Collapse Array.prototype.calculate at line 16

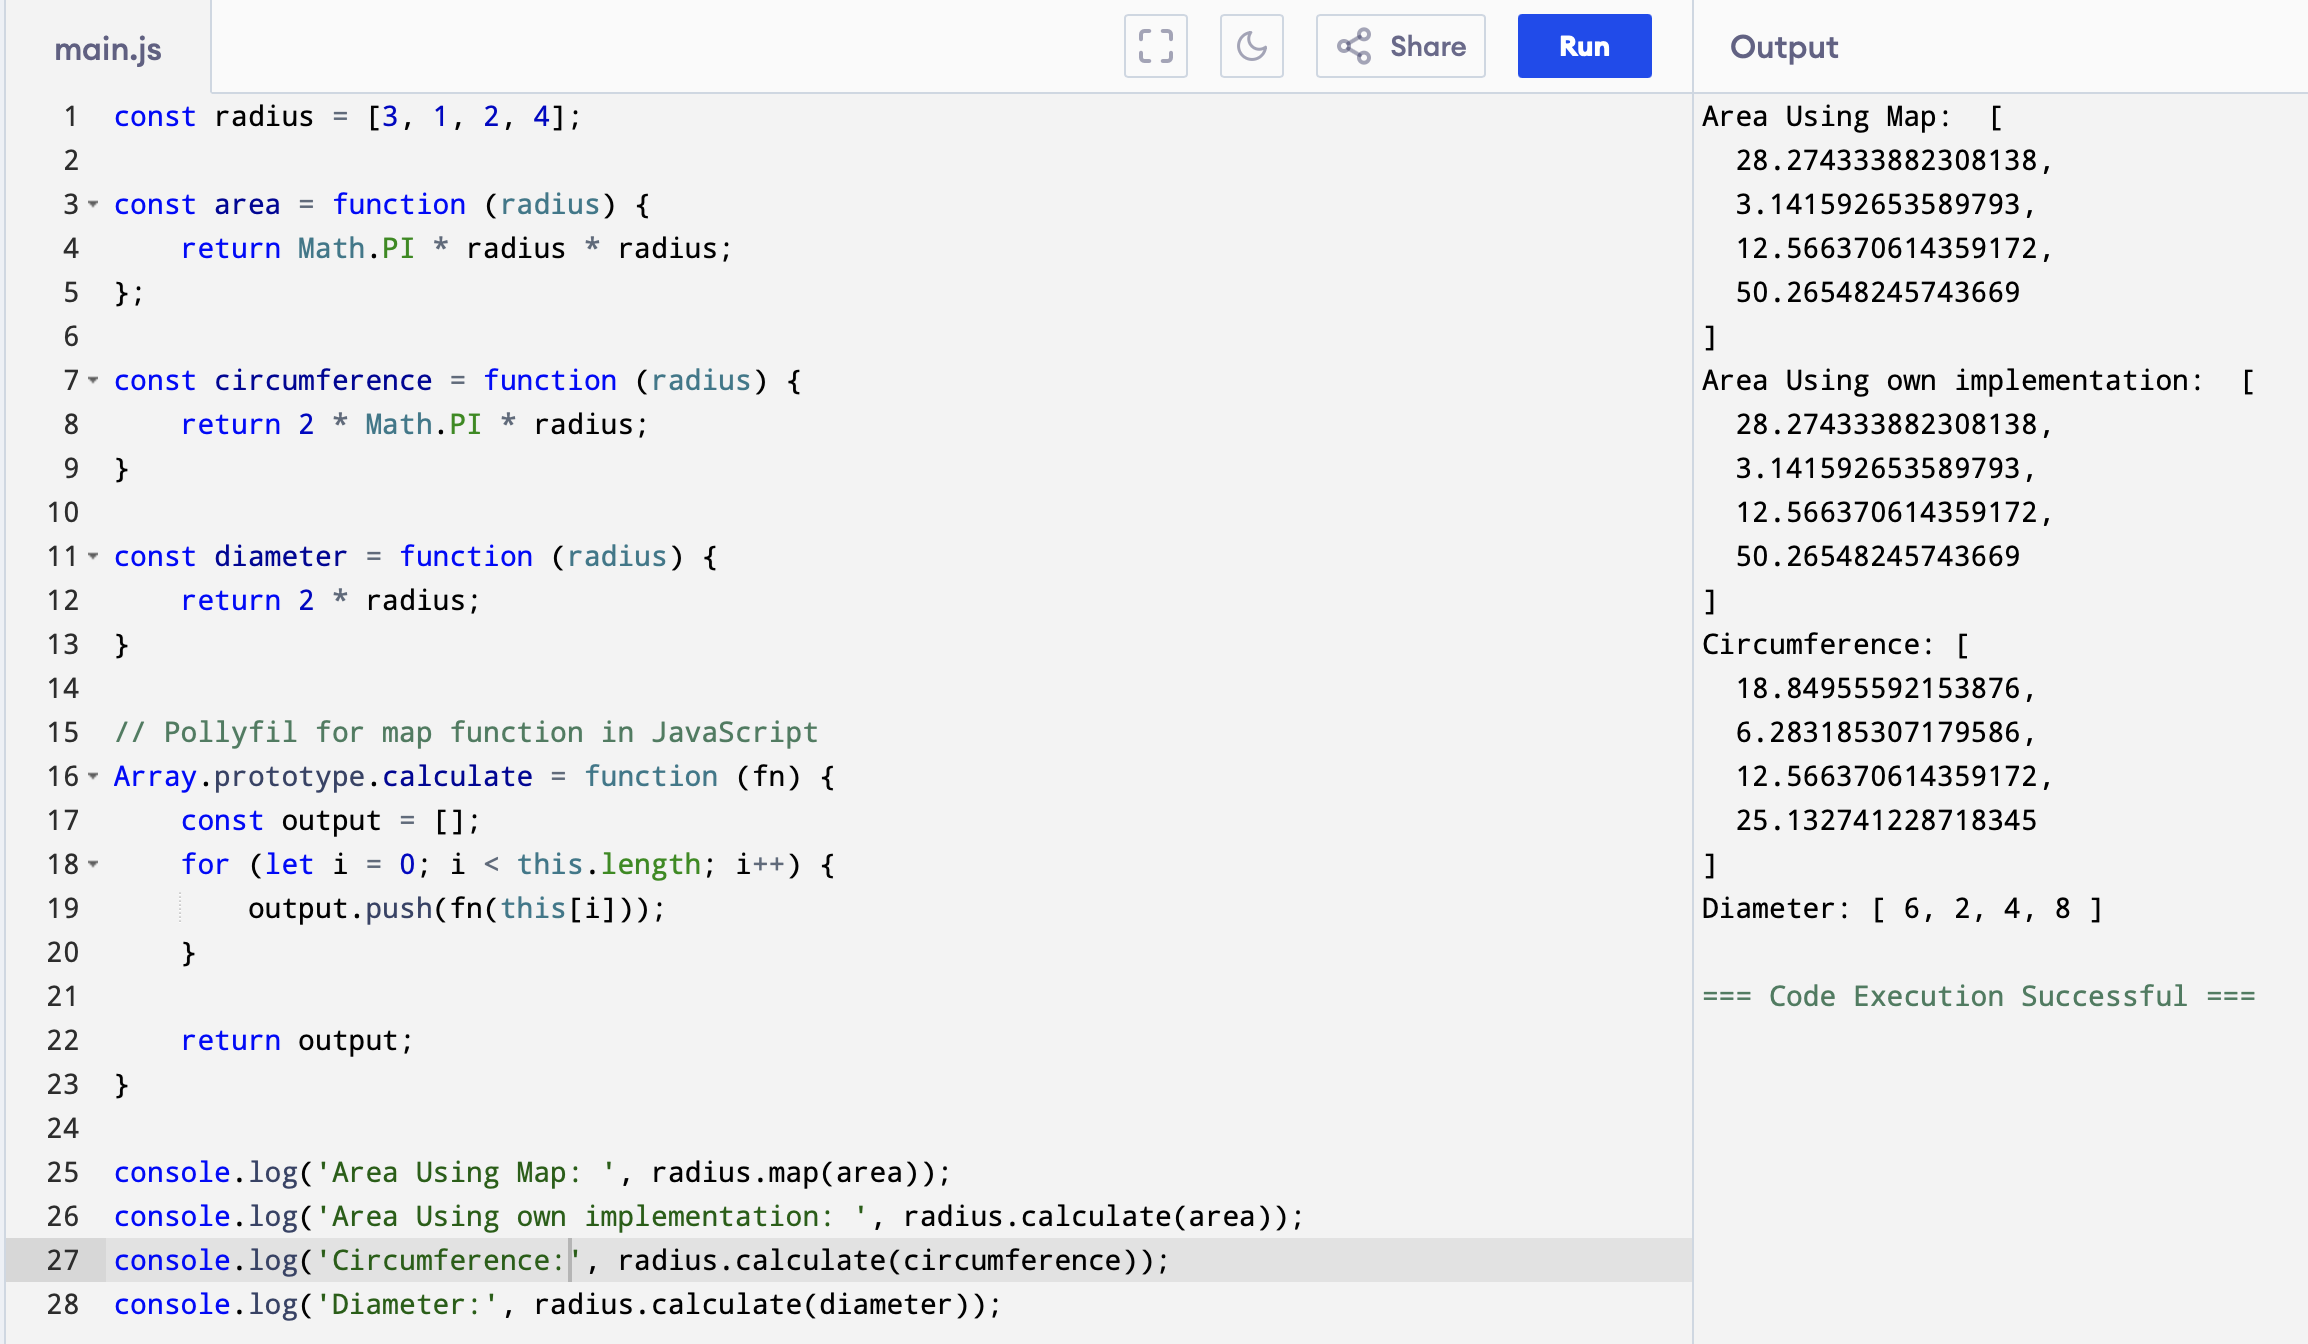[x=93, y=776]
